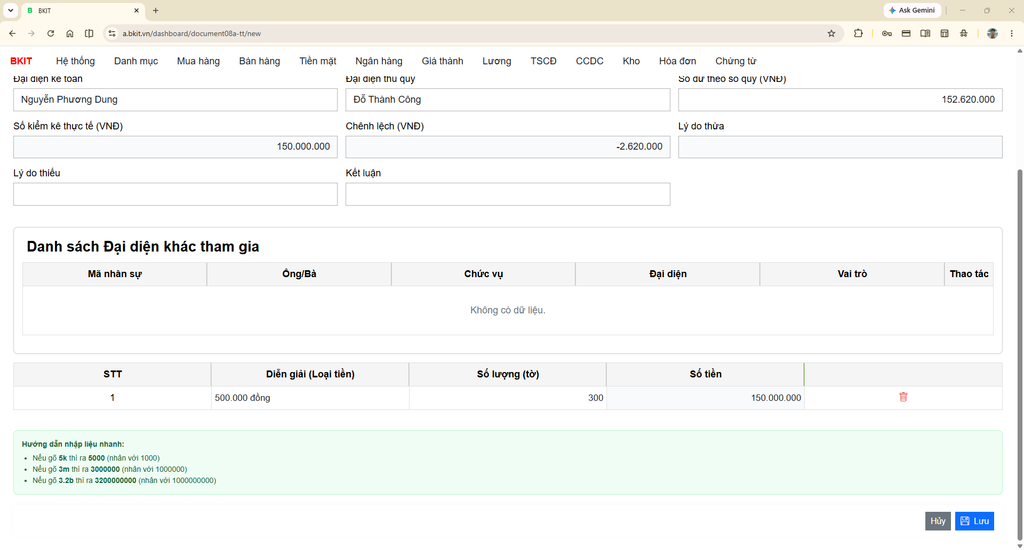Click the Vai trò column header

(852, 274)
